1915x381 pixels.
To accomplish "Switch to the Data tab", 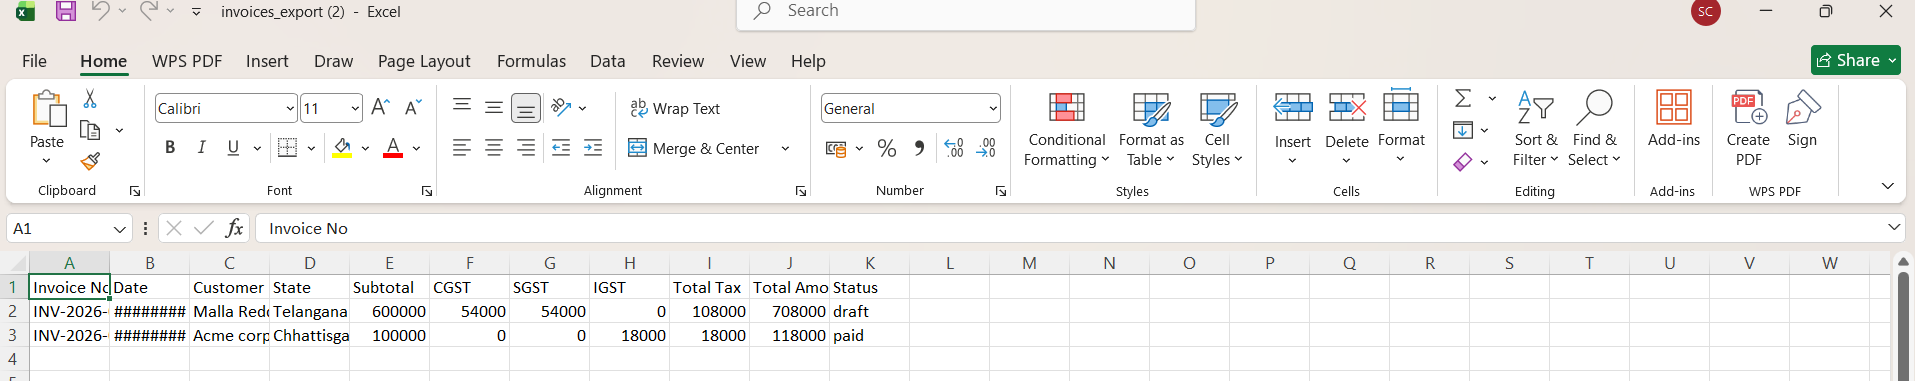I will [607, 61].
